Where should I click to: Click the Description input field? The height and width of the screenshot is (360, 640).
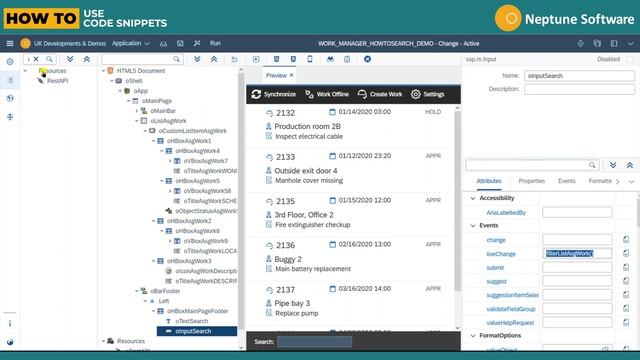pos(579,89)
